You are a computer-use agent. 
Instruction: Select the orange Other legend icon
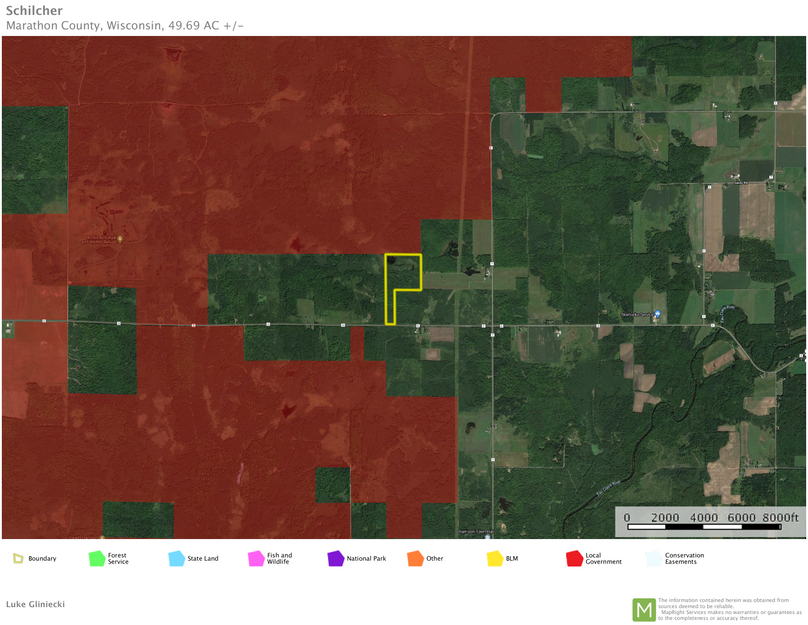point(414,558)
